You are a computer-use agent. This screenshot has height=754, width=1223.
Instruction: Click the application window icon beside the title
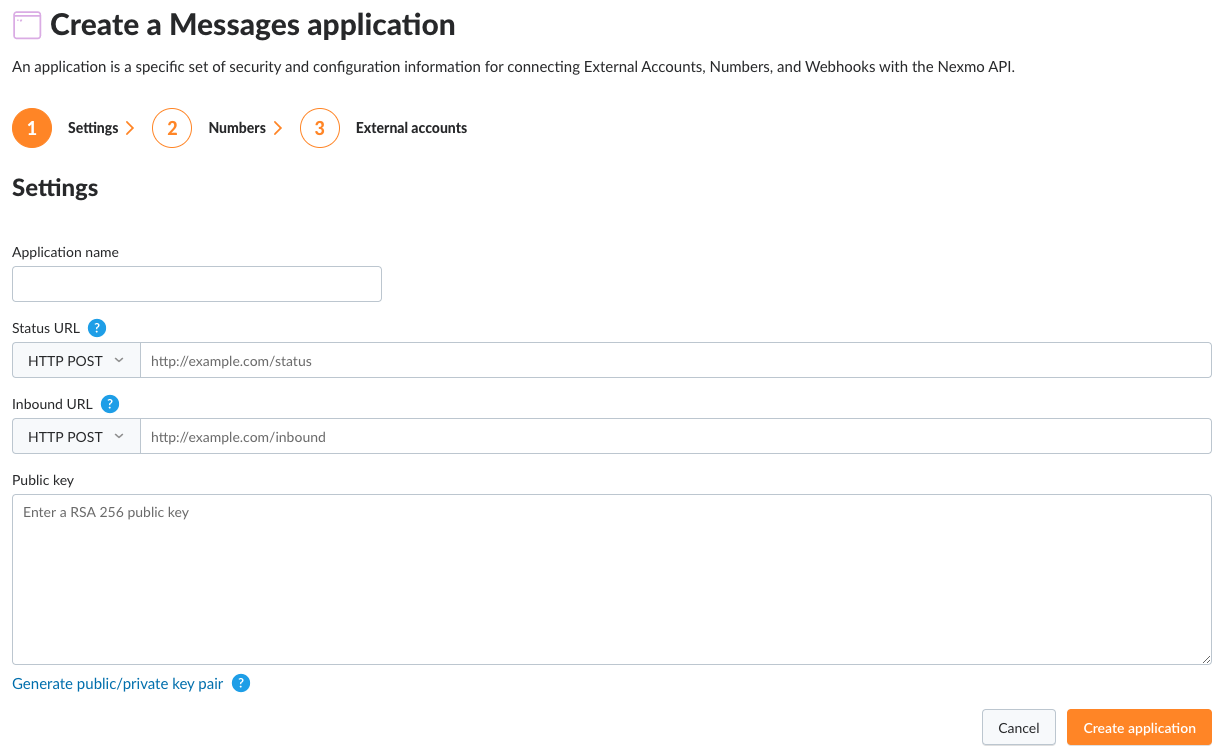pos(27,25)
